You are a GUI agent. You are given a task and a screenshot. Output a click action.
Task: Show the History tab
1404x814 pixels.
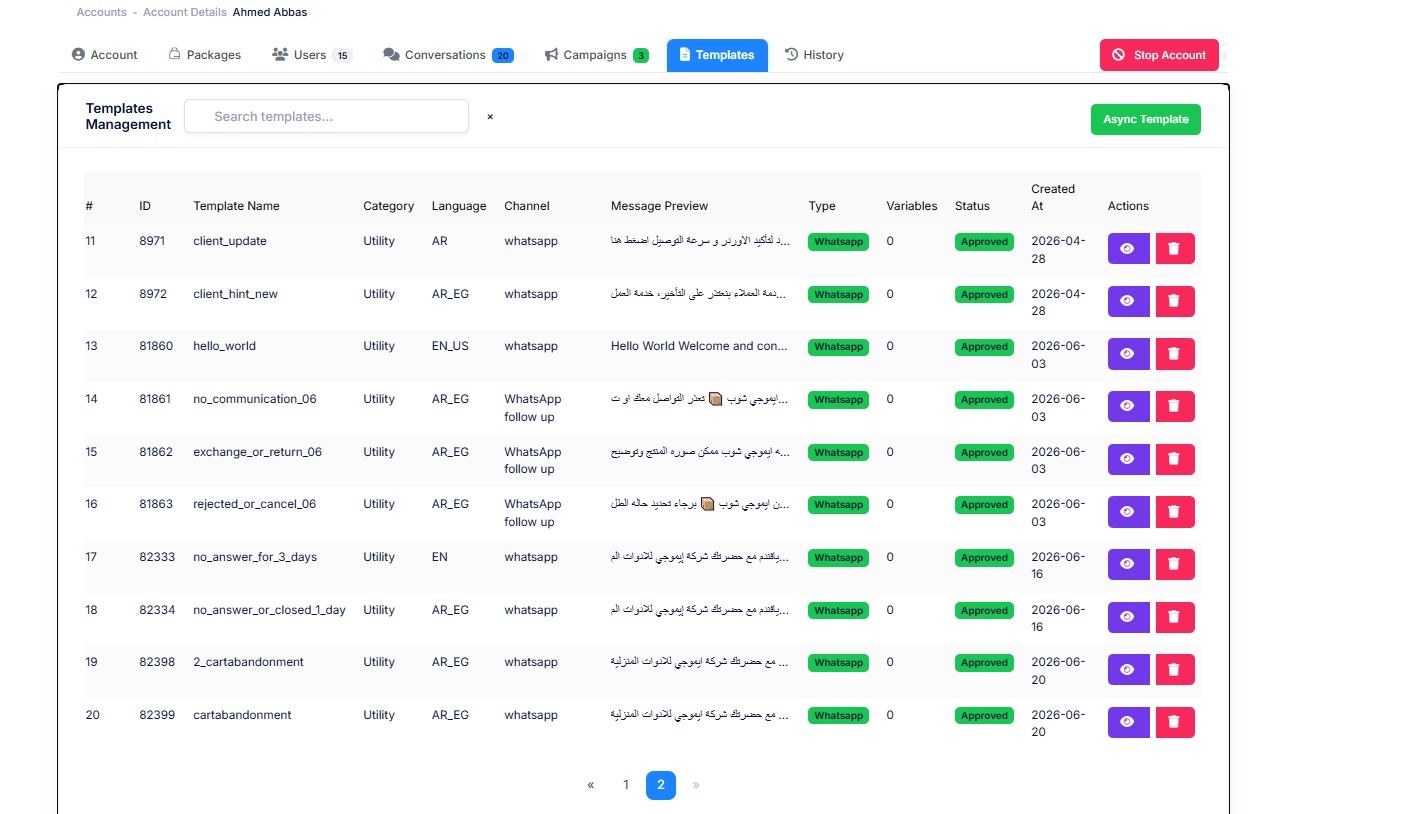pyautogui.click(x=814, y=55)
